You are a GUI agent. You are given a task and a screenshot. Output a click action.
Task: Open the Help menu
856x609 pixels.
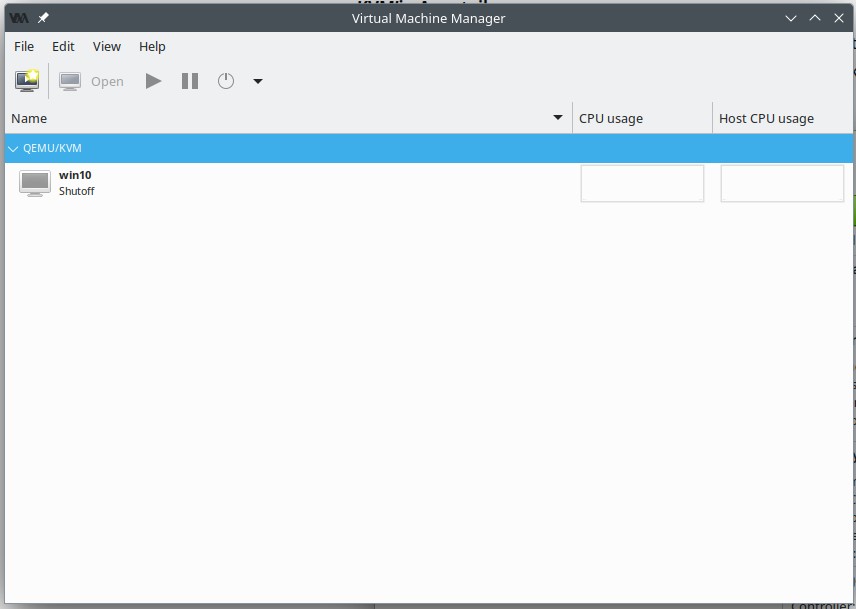coord(152,46)
